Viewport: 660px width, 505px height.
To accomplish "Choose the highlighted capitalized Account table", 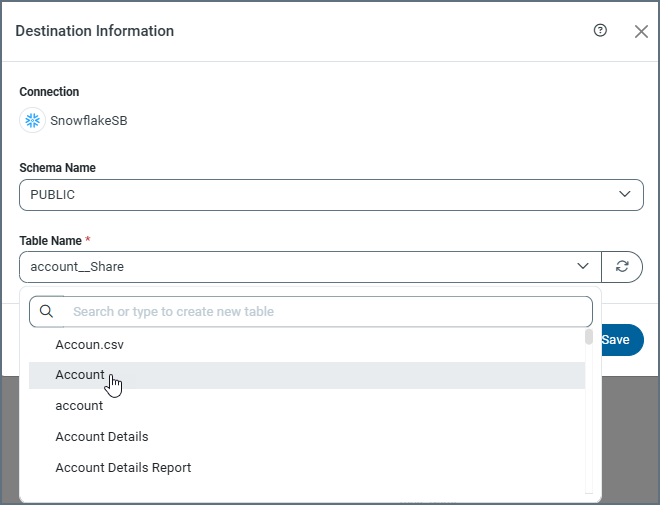I will pos(80,375).
